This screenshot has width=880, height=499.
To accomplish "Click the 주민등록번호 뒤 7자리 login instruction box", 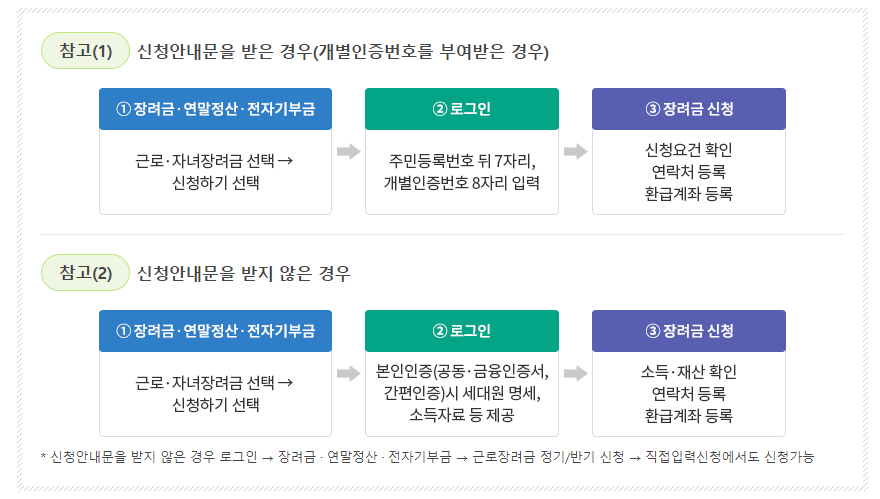I will pyautogui.click(x=462, y=172).
